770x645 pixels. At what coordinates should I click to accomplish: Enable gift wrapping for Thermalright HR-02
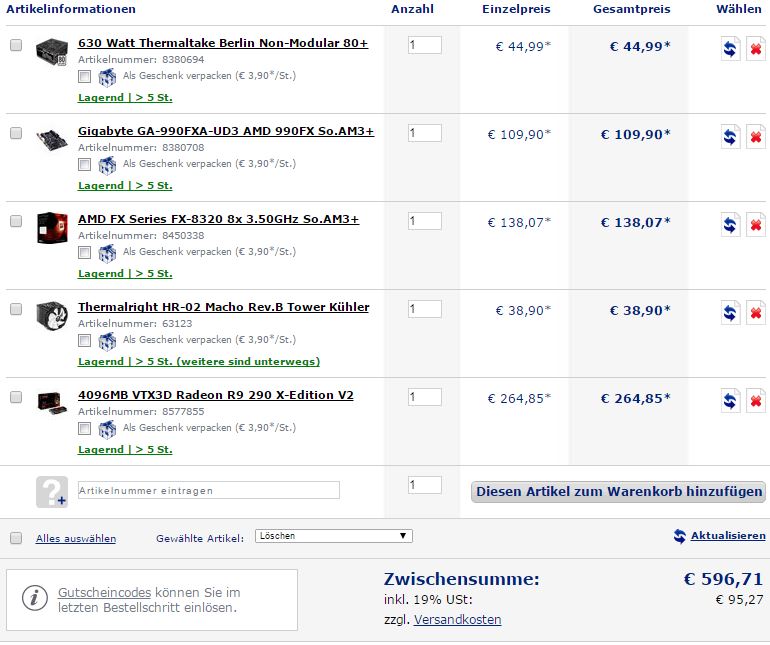click(84, 340)
